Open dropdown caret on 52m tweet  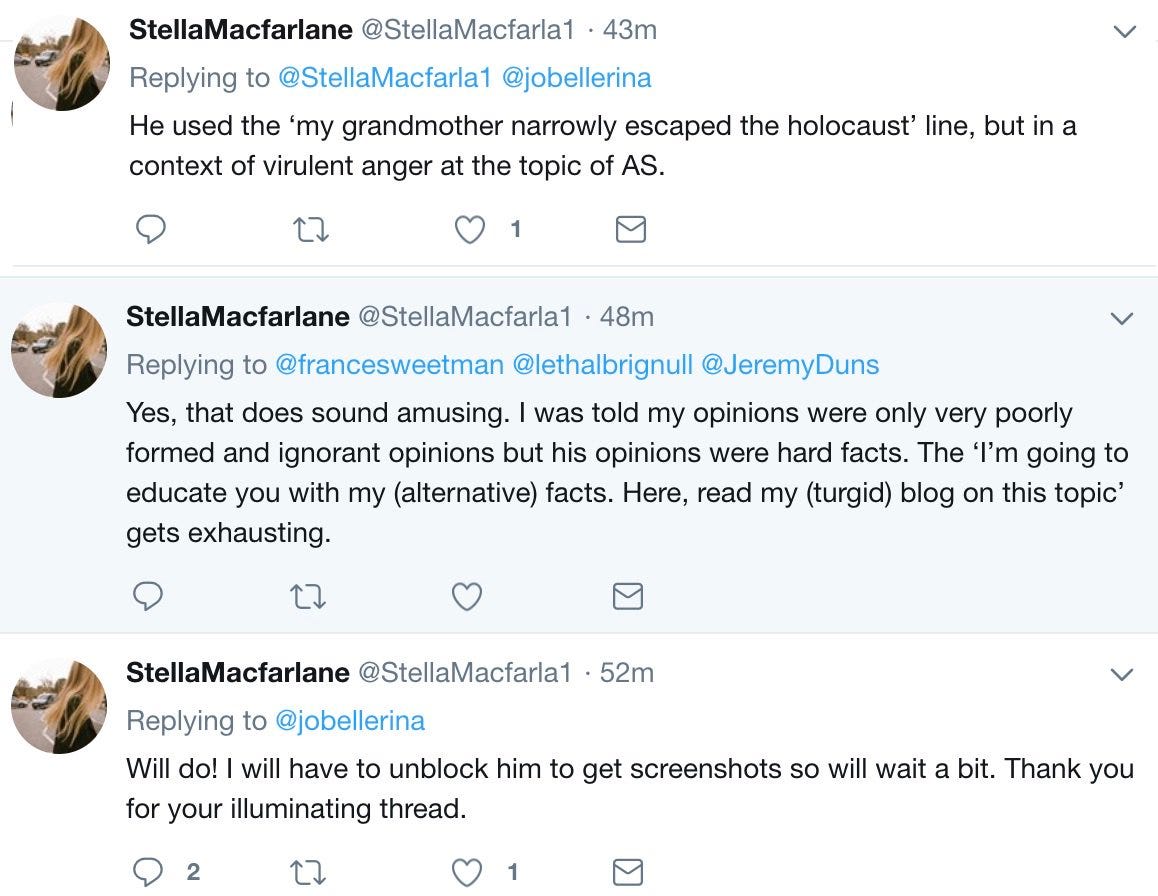[1122, 675]
